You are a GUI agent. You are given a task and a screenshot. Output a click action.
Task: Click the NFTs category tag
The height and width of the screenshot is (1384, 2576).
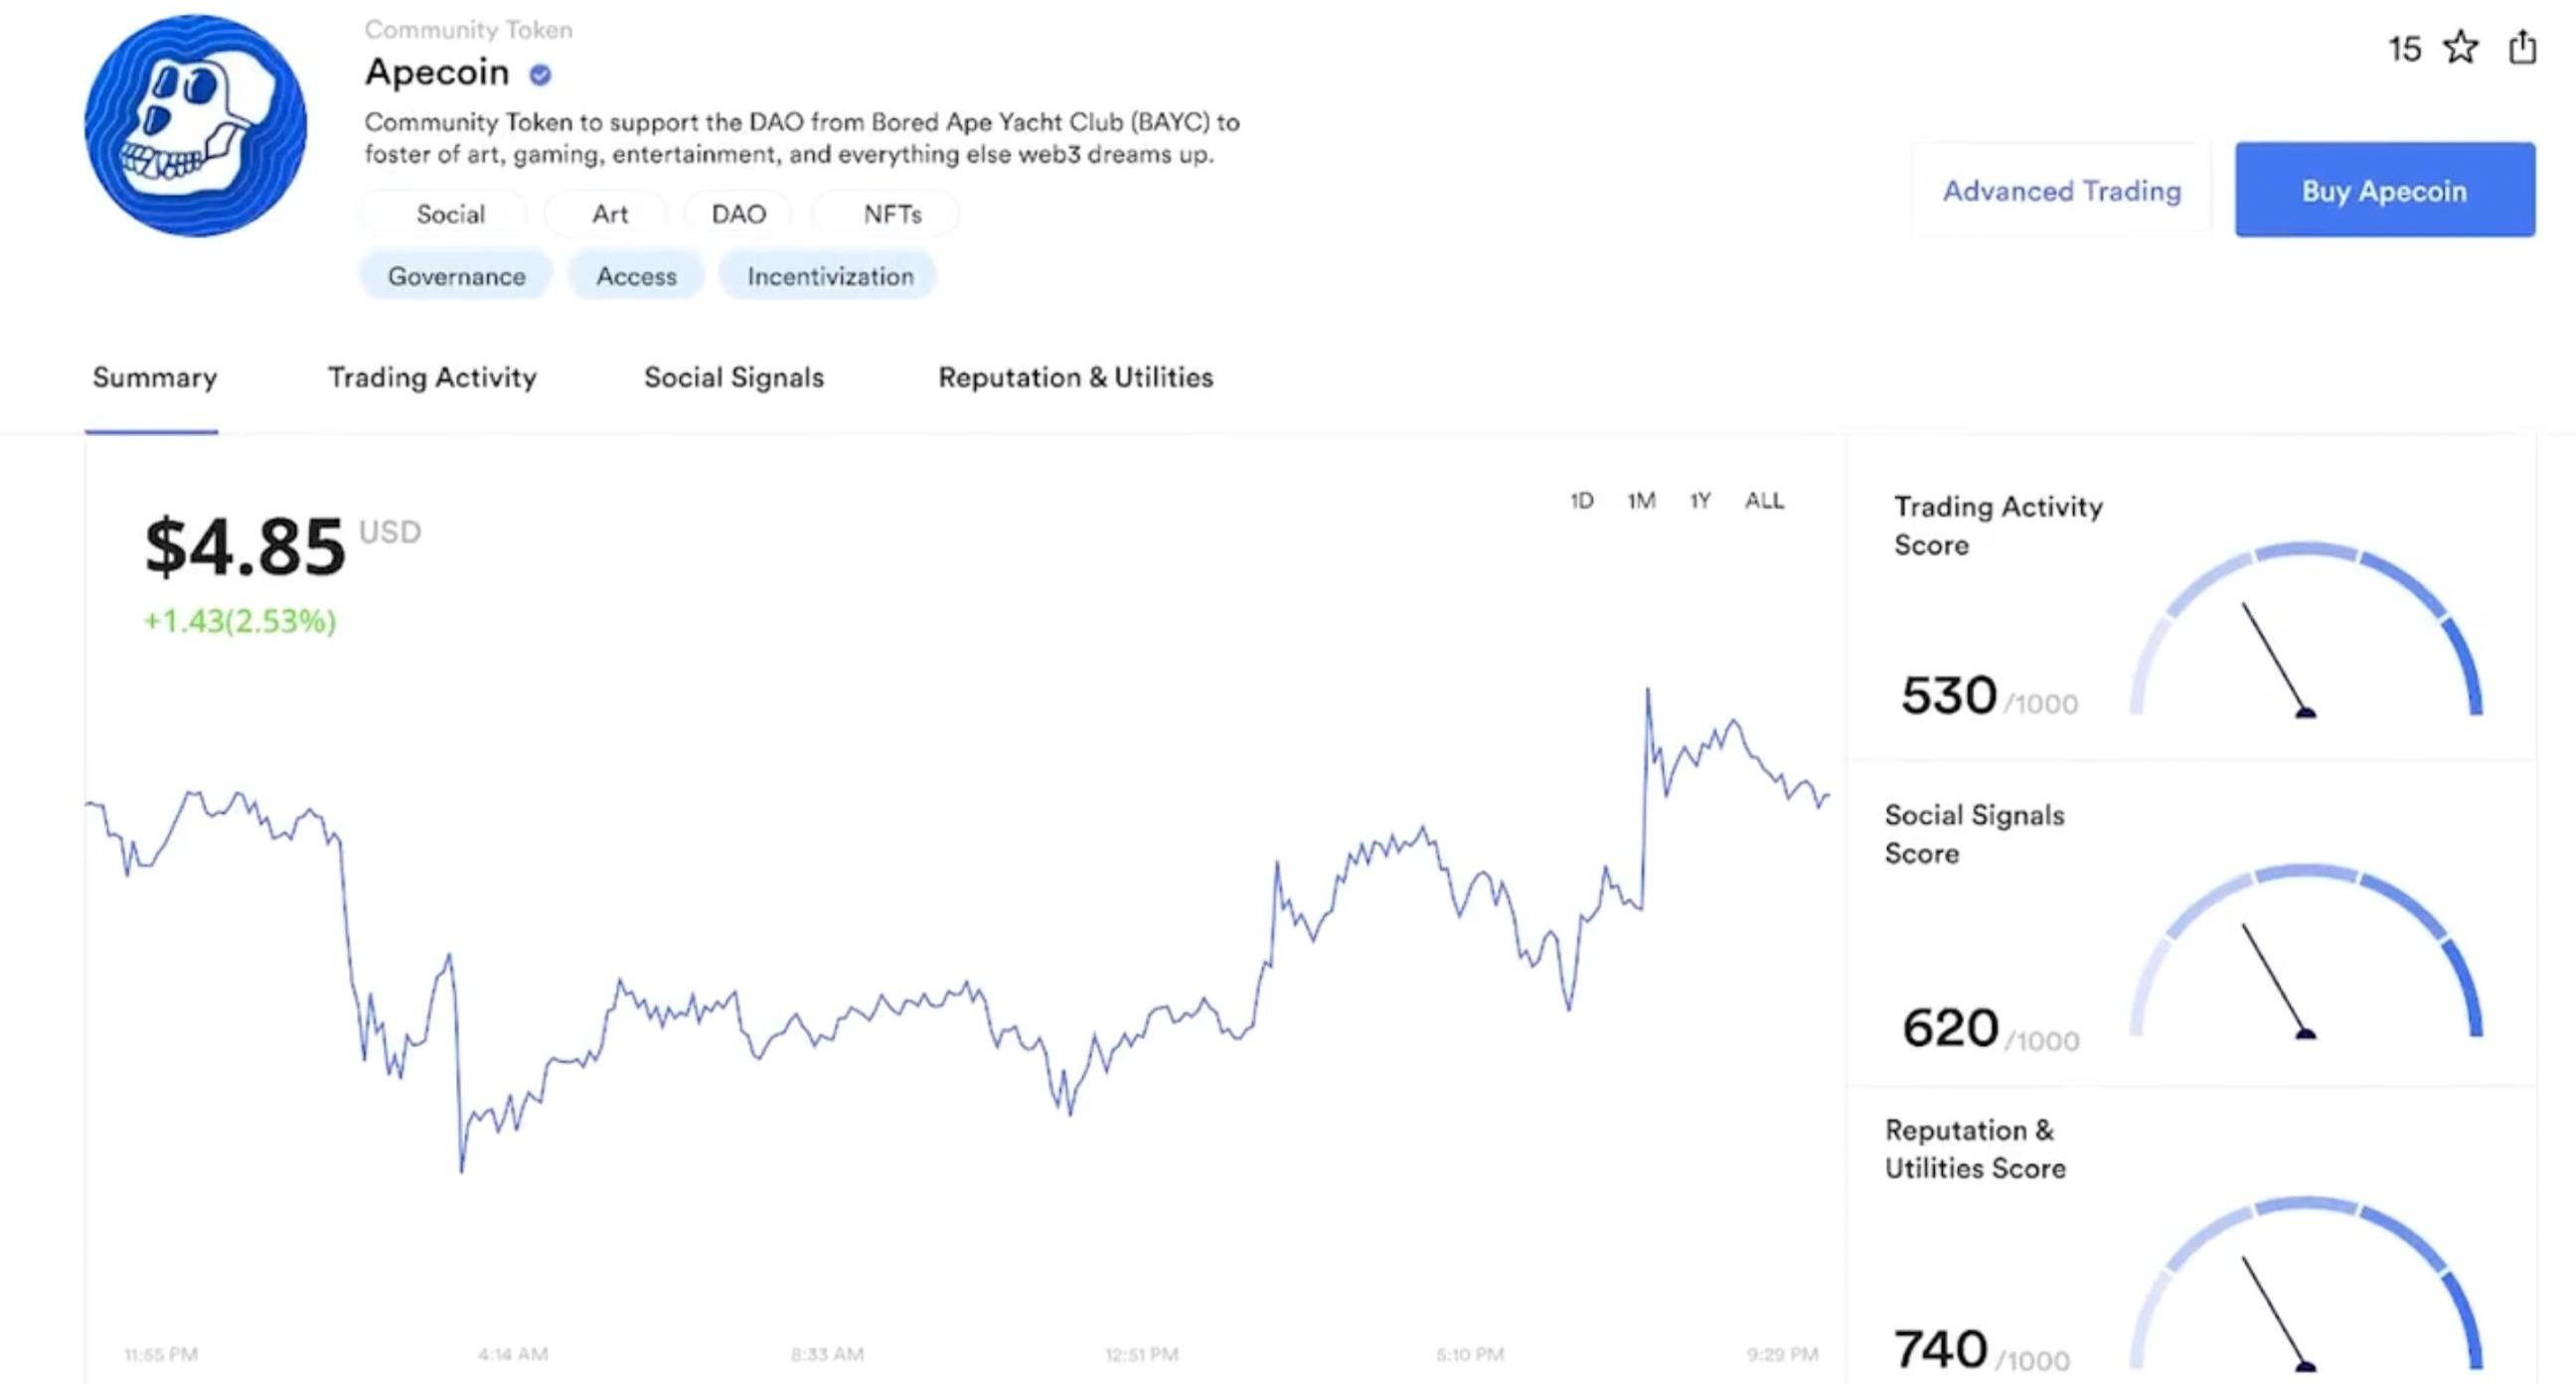click(x=892, y=214)
